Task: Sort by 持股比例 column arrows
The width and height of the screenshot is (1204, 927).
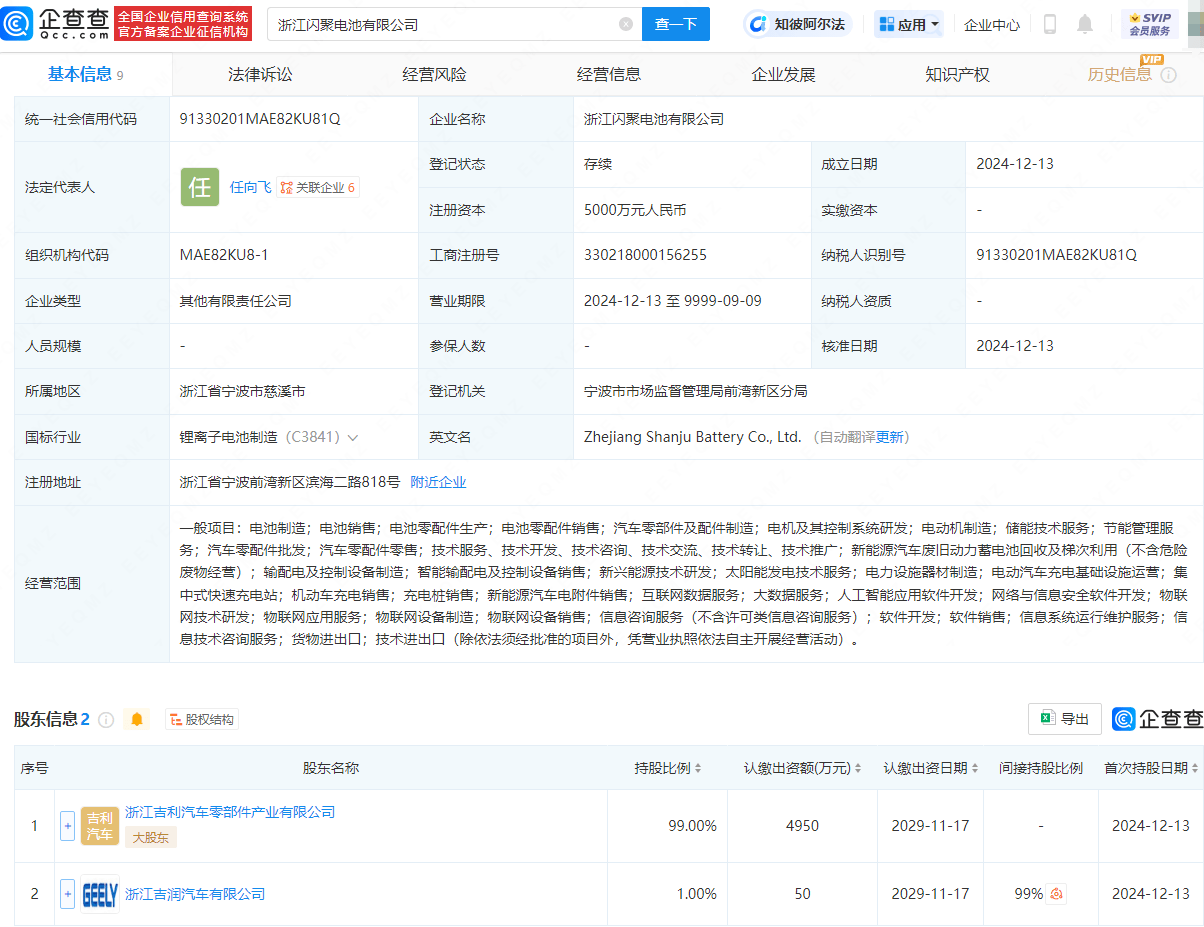Action: click(698, 768)
